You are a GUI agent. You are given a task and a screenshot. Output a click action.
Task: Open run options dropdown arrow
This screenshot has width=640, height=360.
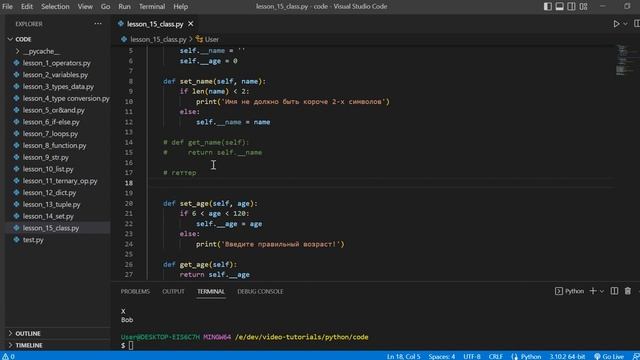[x=625, y=24]
